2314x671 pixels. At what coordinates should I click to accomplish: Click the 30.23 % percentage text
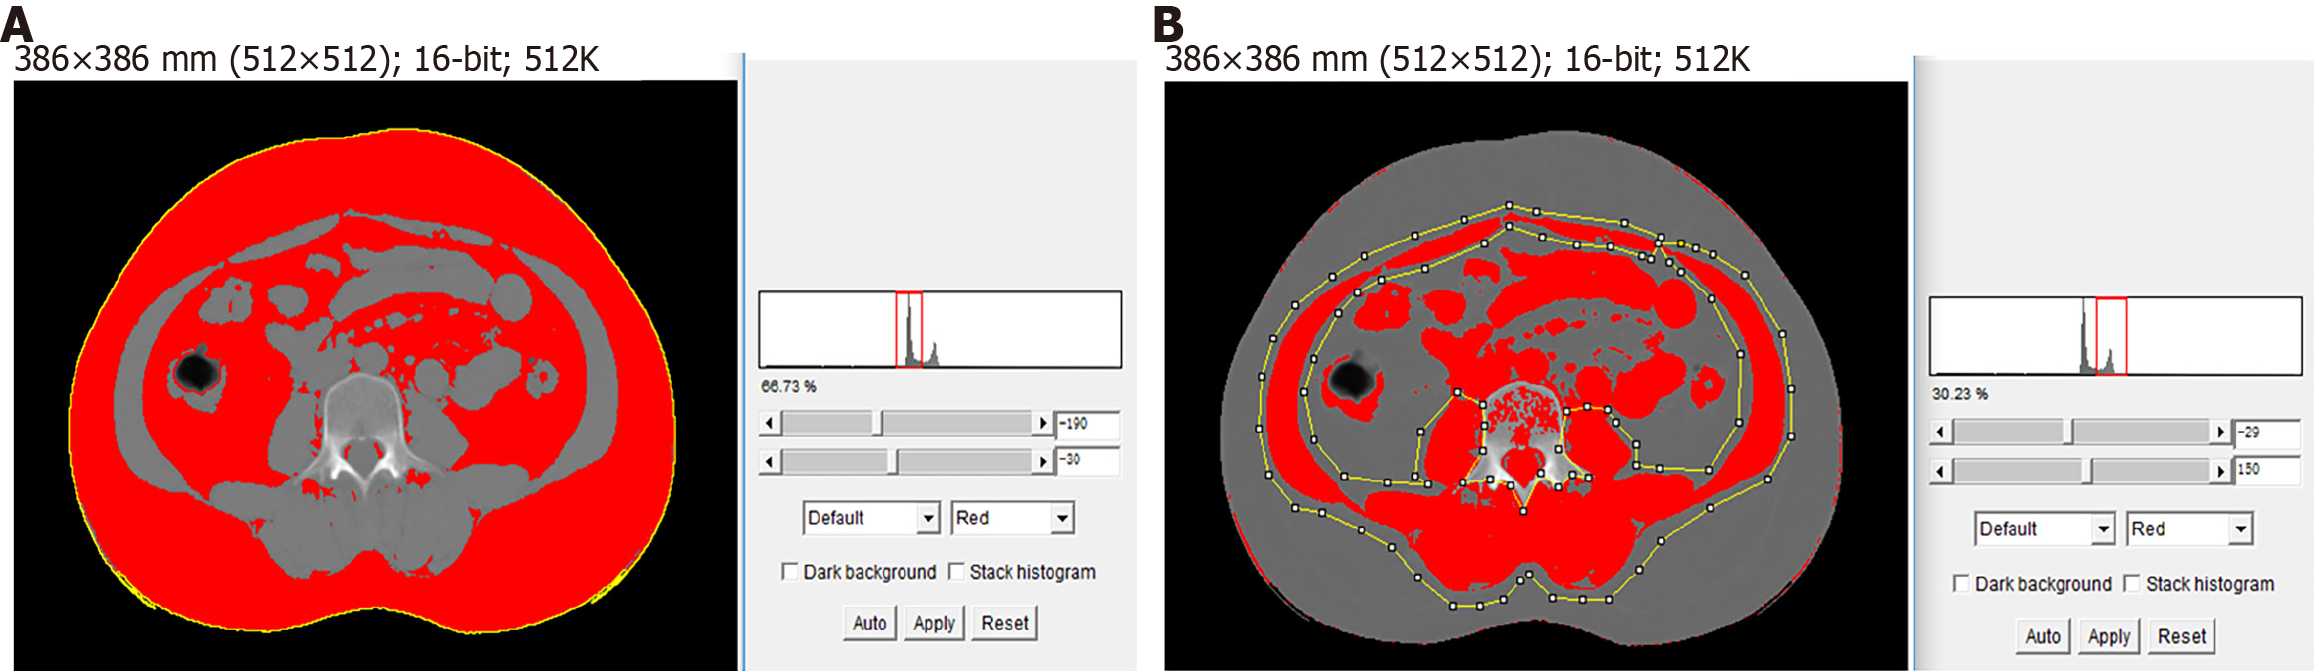(x=1960, y=394)
